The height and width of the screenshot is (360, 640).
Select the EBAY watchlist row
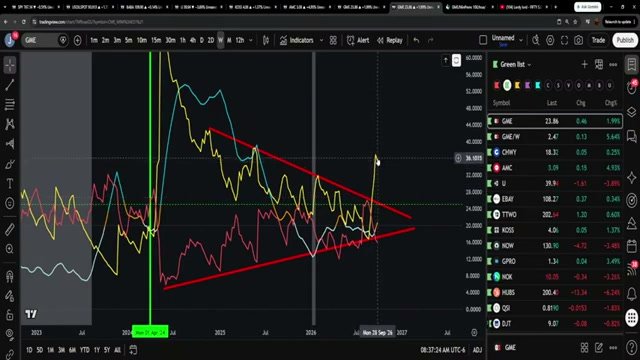point(555,199)
